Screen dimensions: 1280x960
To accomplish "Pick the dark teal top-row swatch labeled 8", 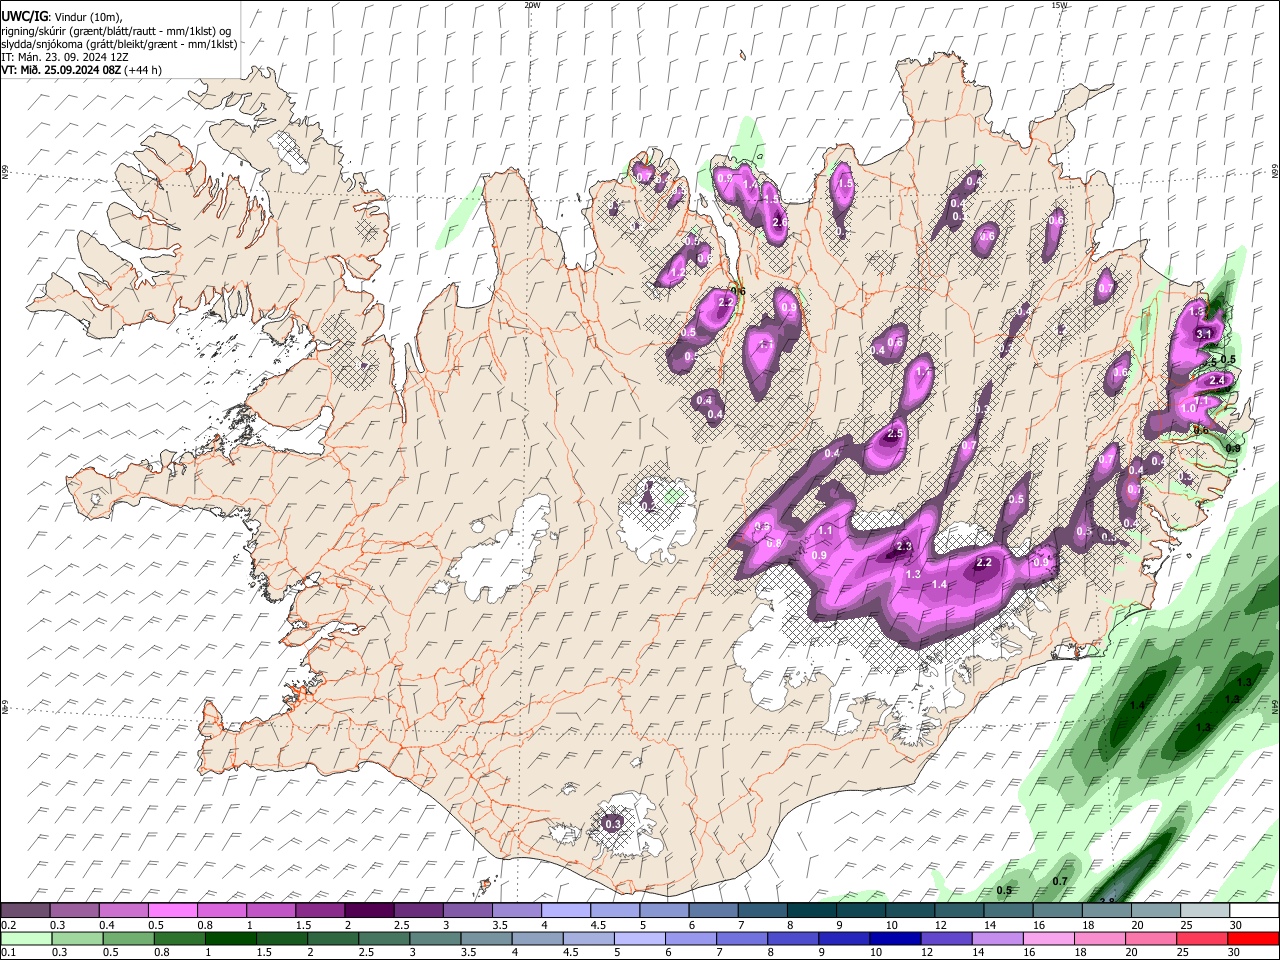I will (812, 910).
